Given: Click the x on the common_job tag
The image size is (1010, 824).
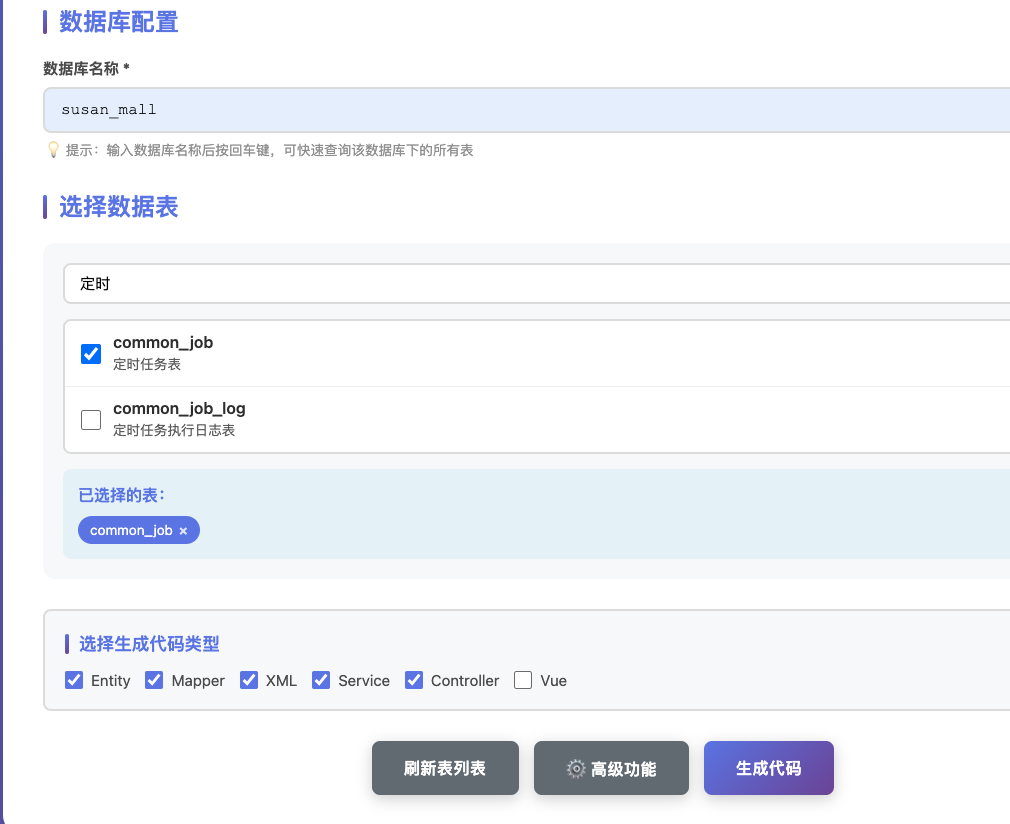Looking at the screenshot, I should coord(183,530).
